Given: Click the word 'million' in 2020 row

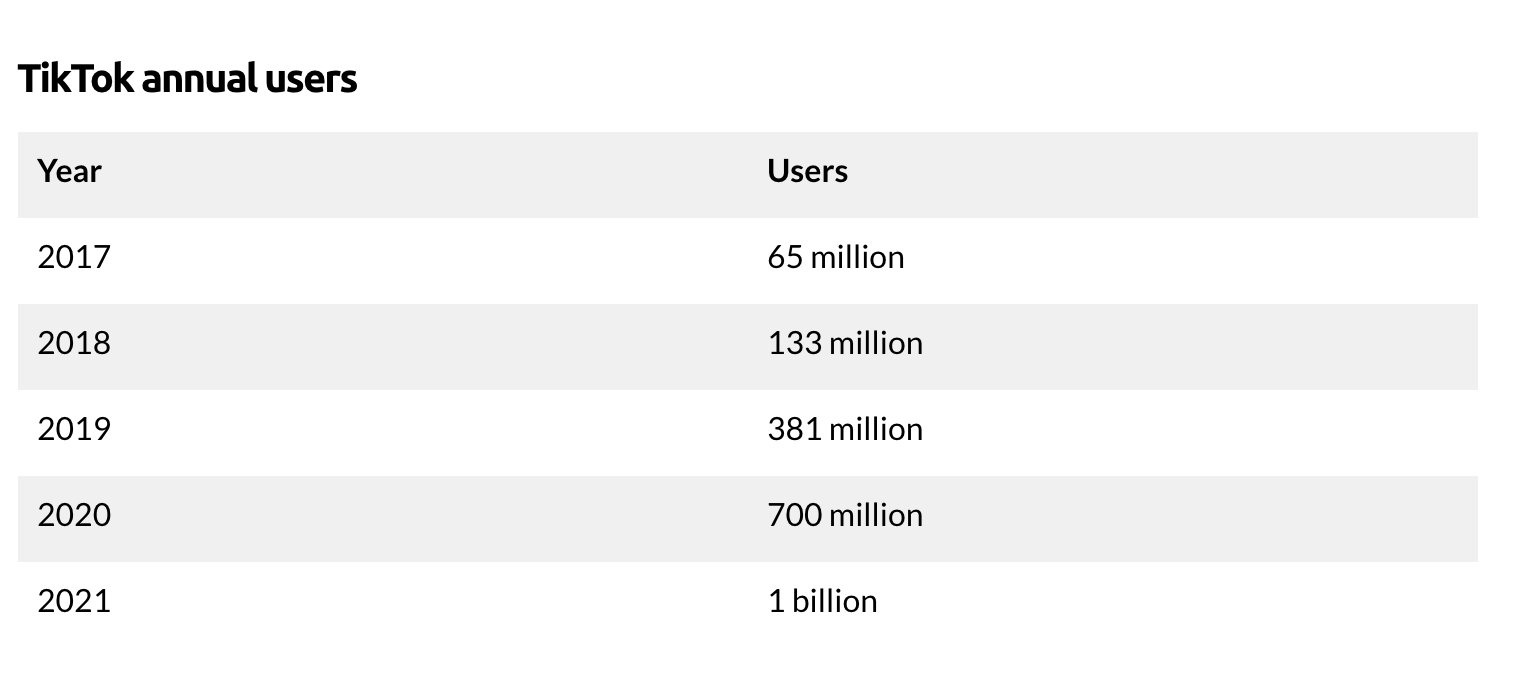Looking at the screenshot, I should pos(877,515).
